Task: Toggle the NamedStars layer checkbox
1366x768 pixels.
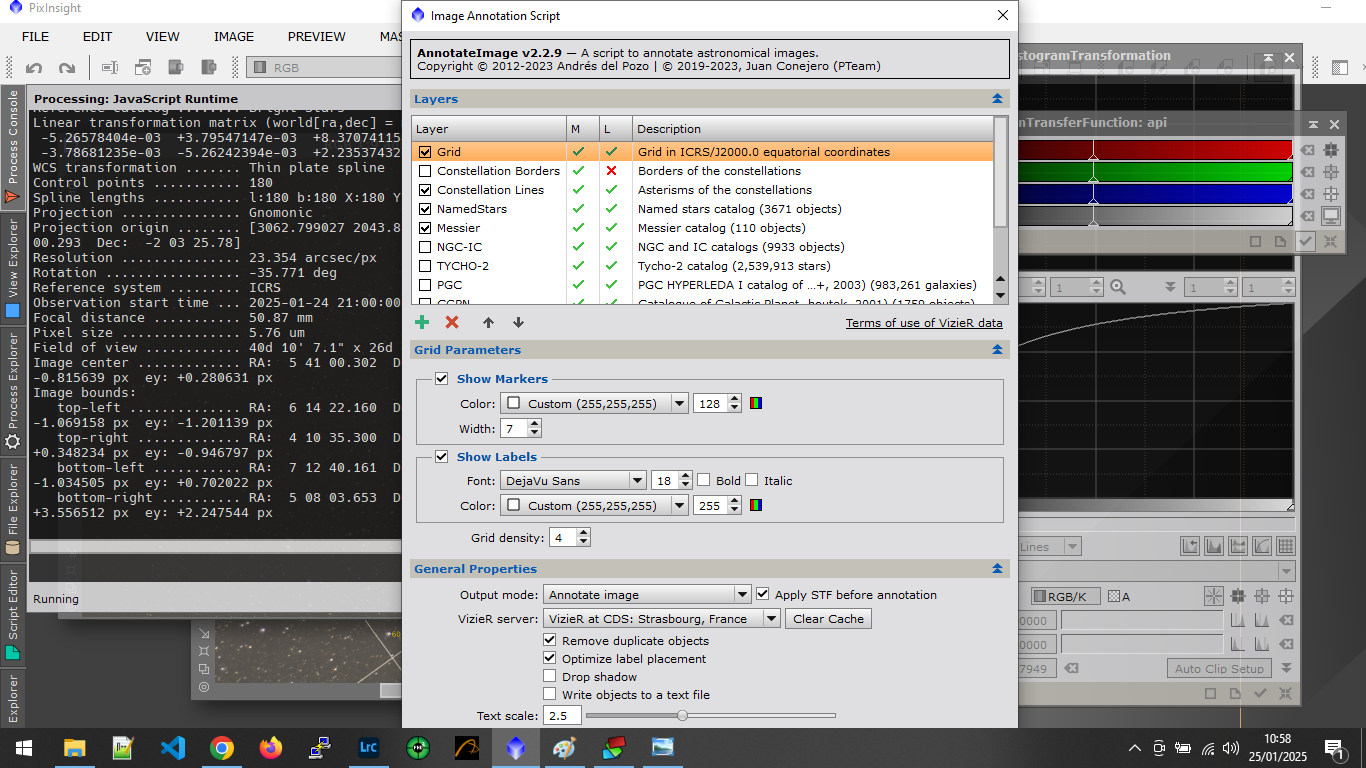Action: pyautogui.click(x=426, y=209)
